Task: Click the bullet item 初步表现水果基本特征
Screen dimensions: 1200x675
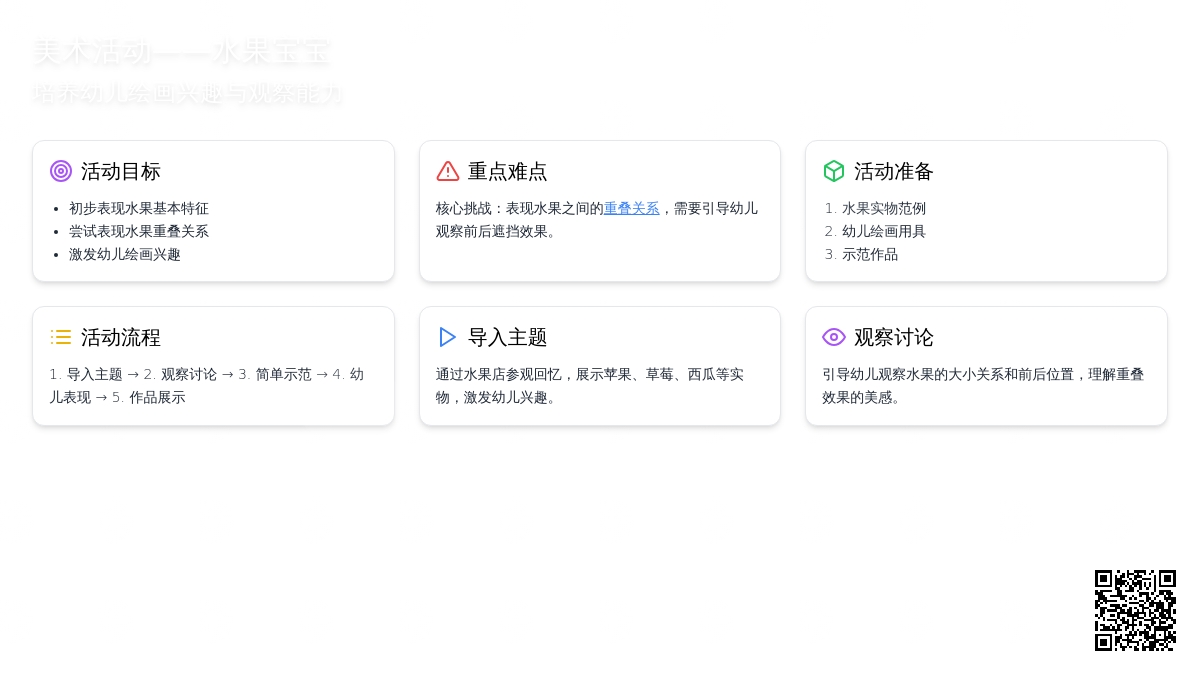Action: point(139,208)
